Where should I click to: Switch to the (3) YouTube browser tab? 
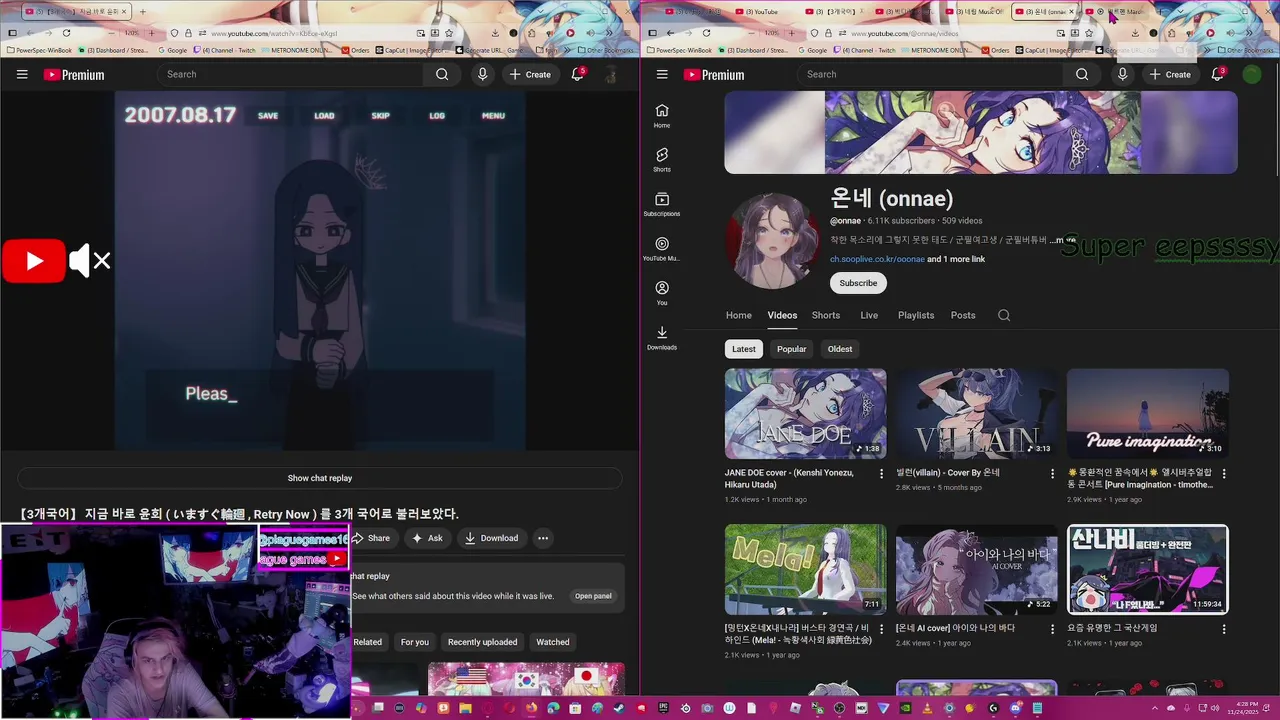pyautogui.click(x=763, y=12)
